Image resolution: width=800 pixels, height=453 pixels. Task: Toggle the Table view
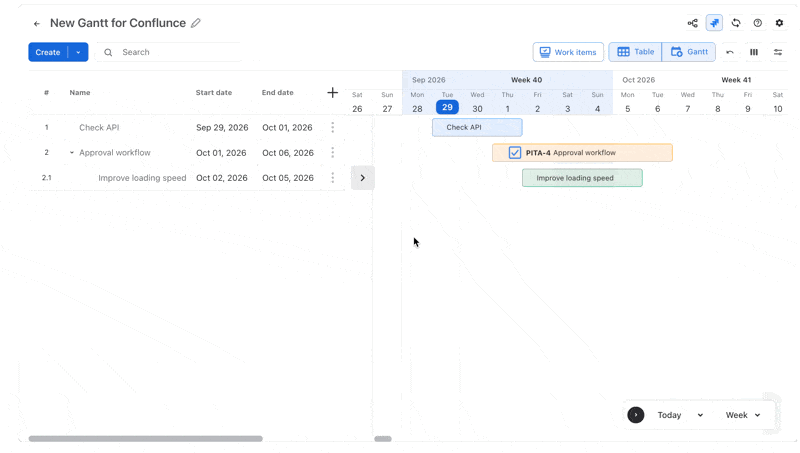coord(635,52)
